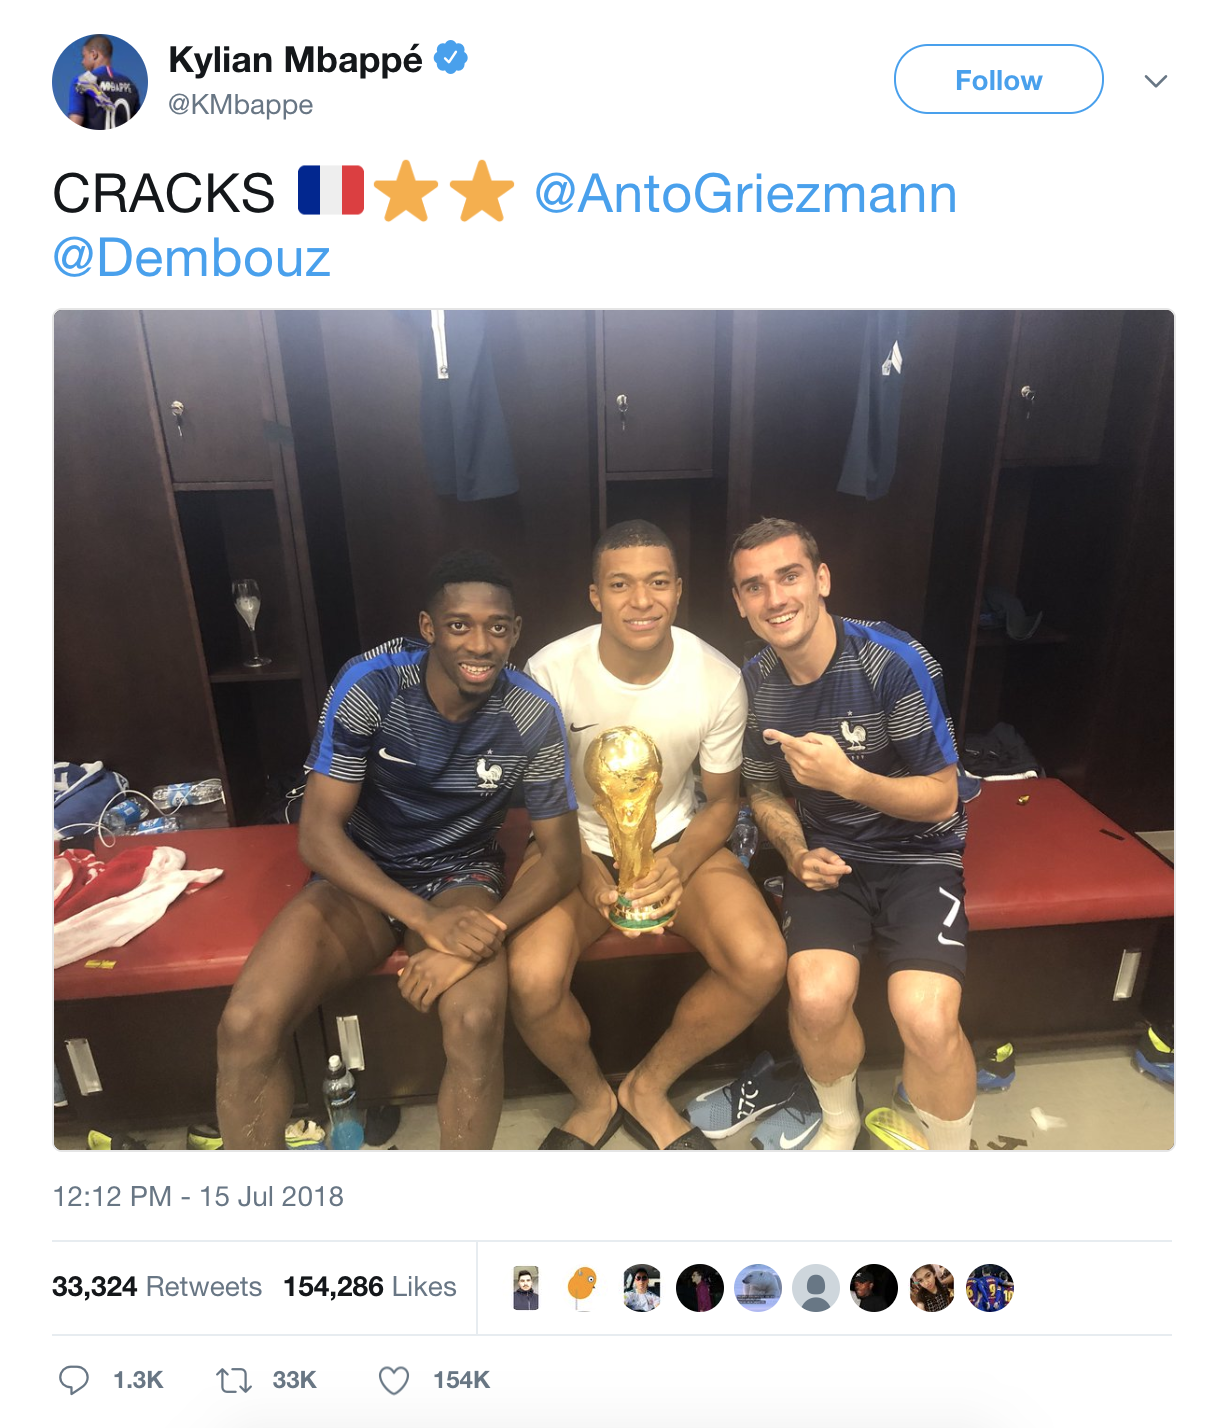1228x1428 pixels.
Task: Open the locker room photo
Action: (x=614, y=730)
